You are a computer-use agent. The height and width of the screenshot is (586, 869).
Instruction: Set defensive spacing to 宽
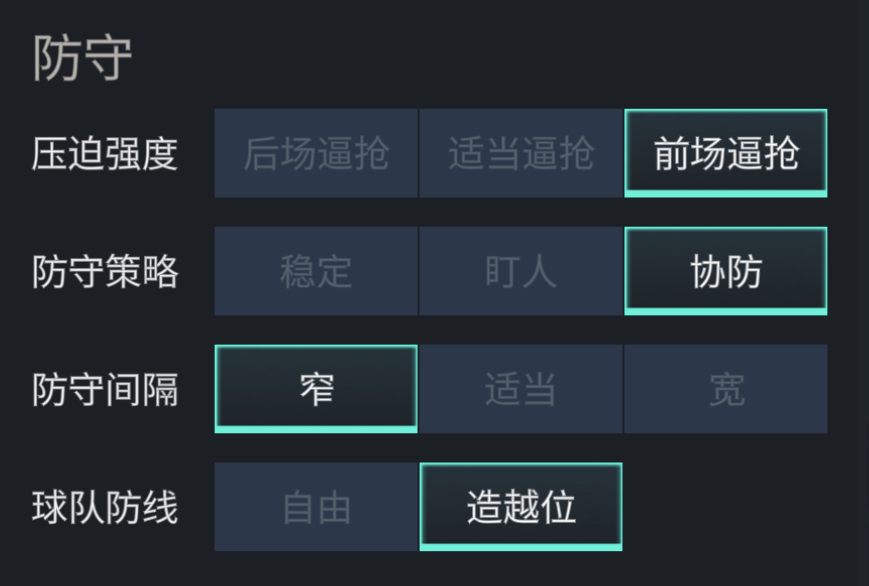point(726,389)
